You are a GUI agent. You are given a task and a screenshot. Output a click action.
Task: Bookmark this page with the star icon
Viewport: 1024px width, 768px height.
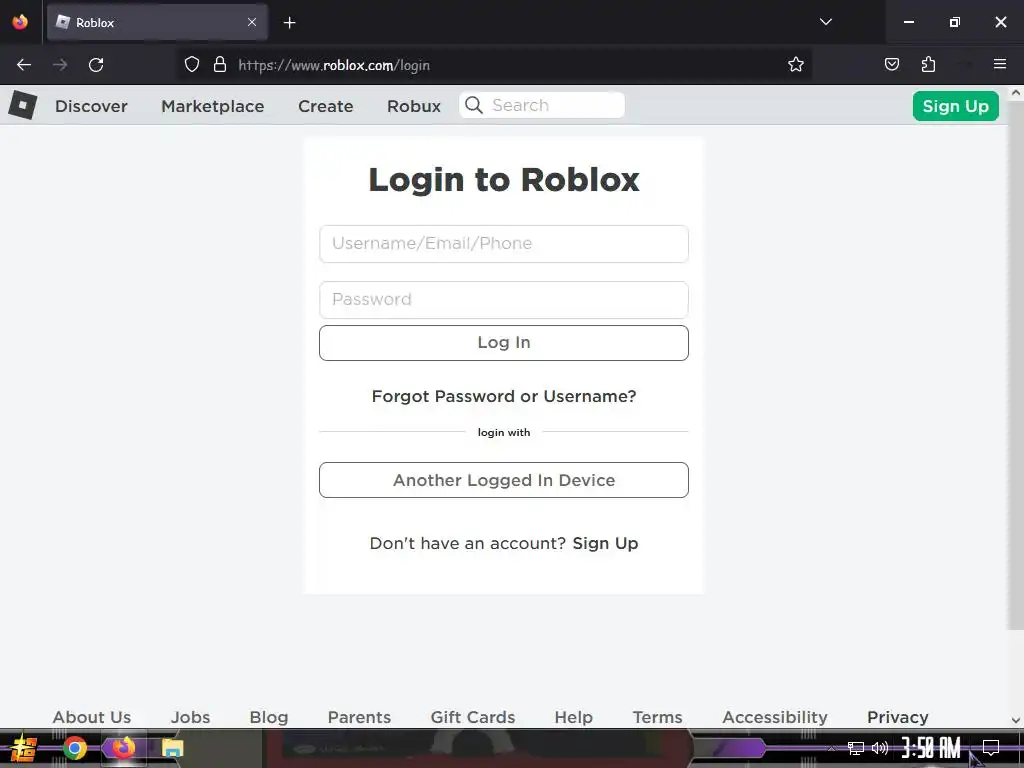(x=795, y=64)
